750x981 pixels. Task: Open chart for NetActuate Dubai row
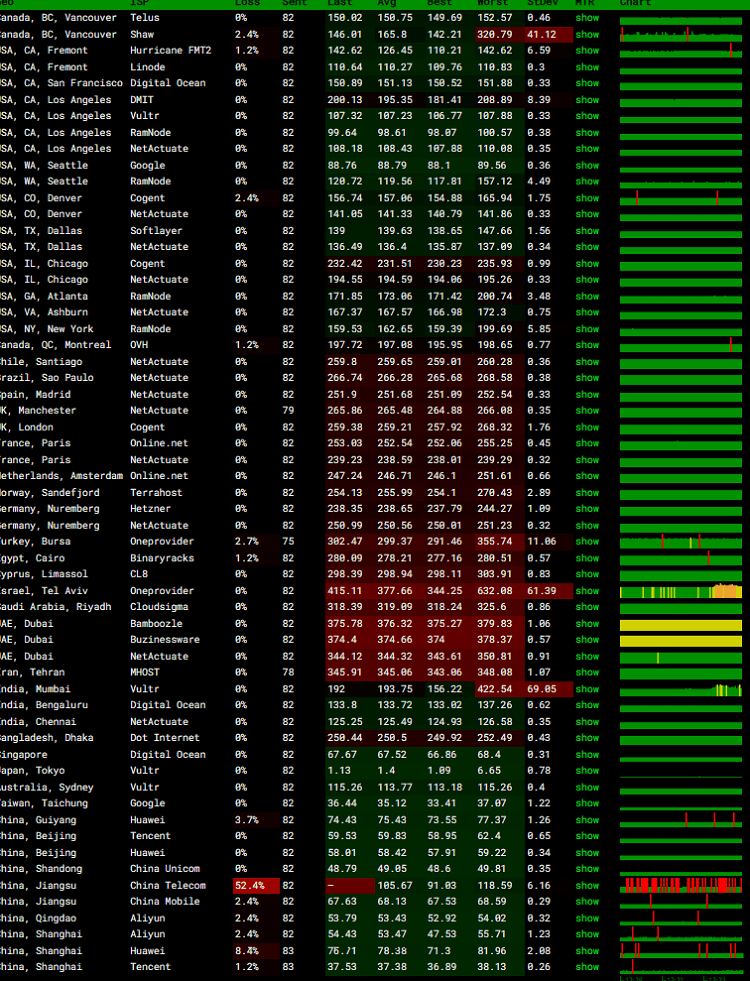pyautogui.click(x=681, y=657)
